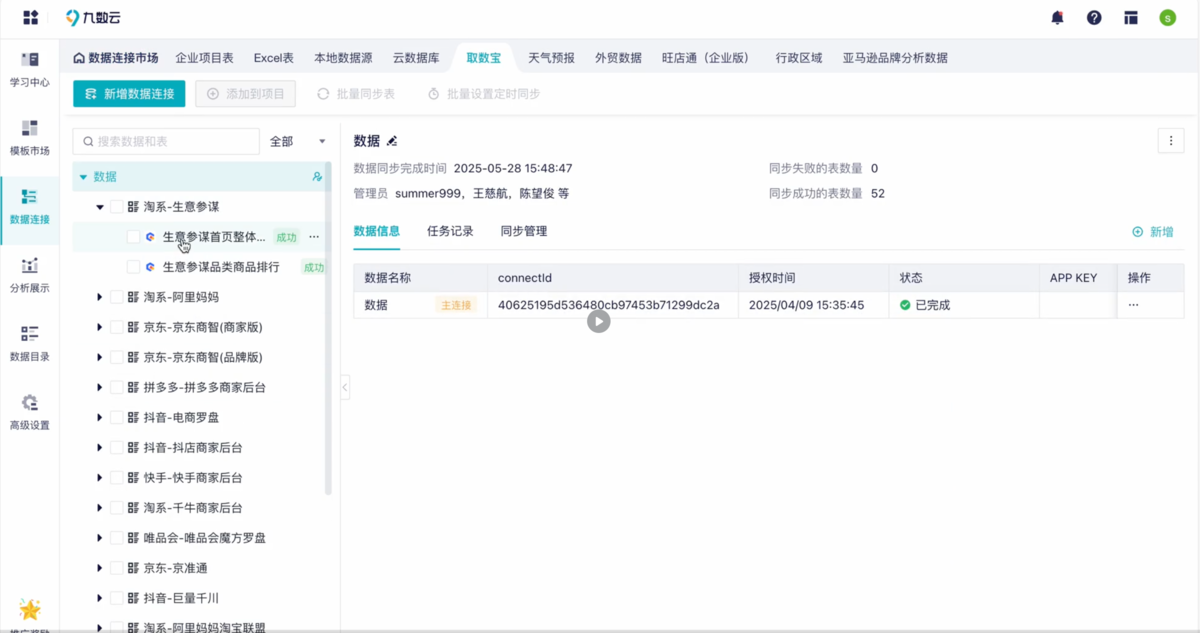Select the 抖音-抖店商家后台 checkbox
The width and height of the screenshot is (1200, 633).
pos(116,447)
